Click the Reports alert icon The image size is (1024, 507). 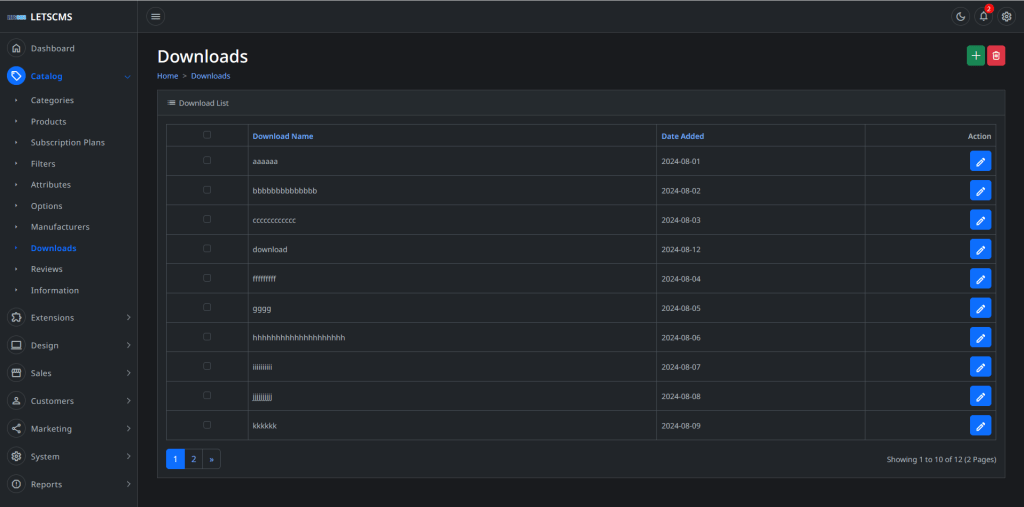16,484
